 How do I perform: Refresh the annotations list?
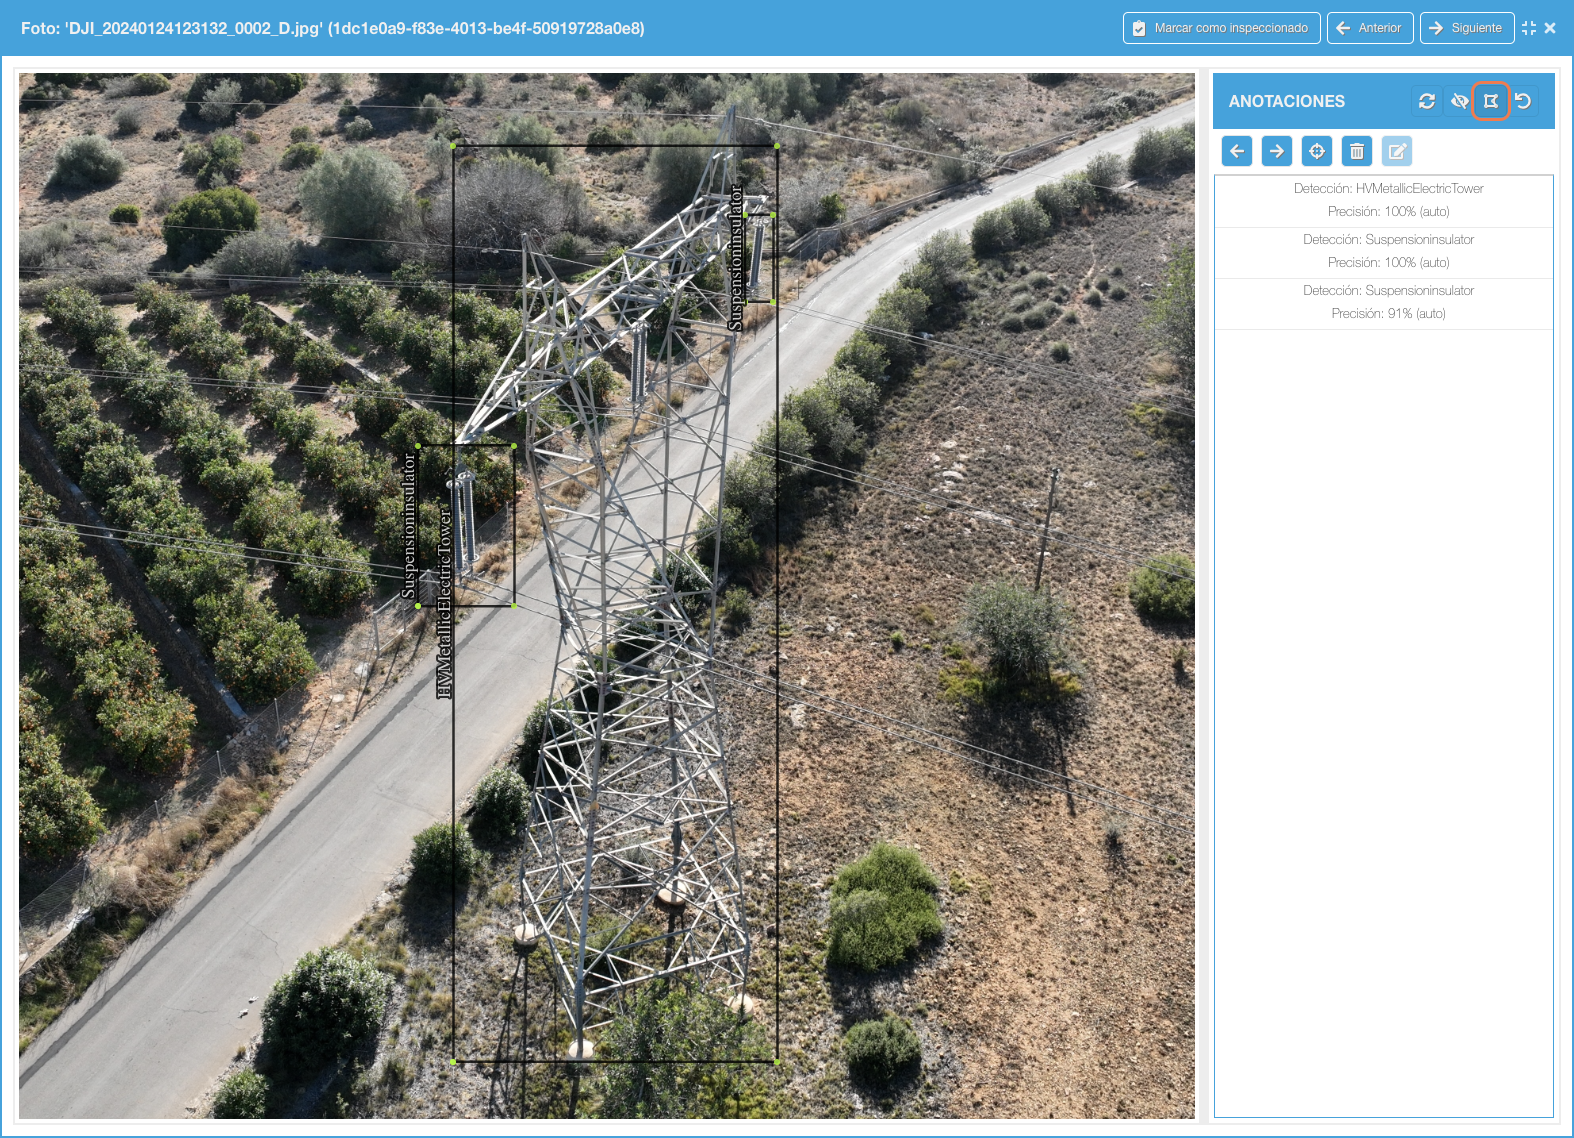[x=1427, y=101]
